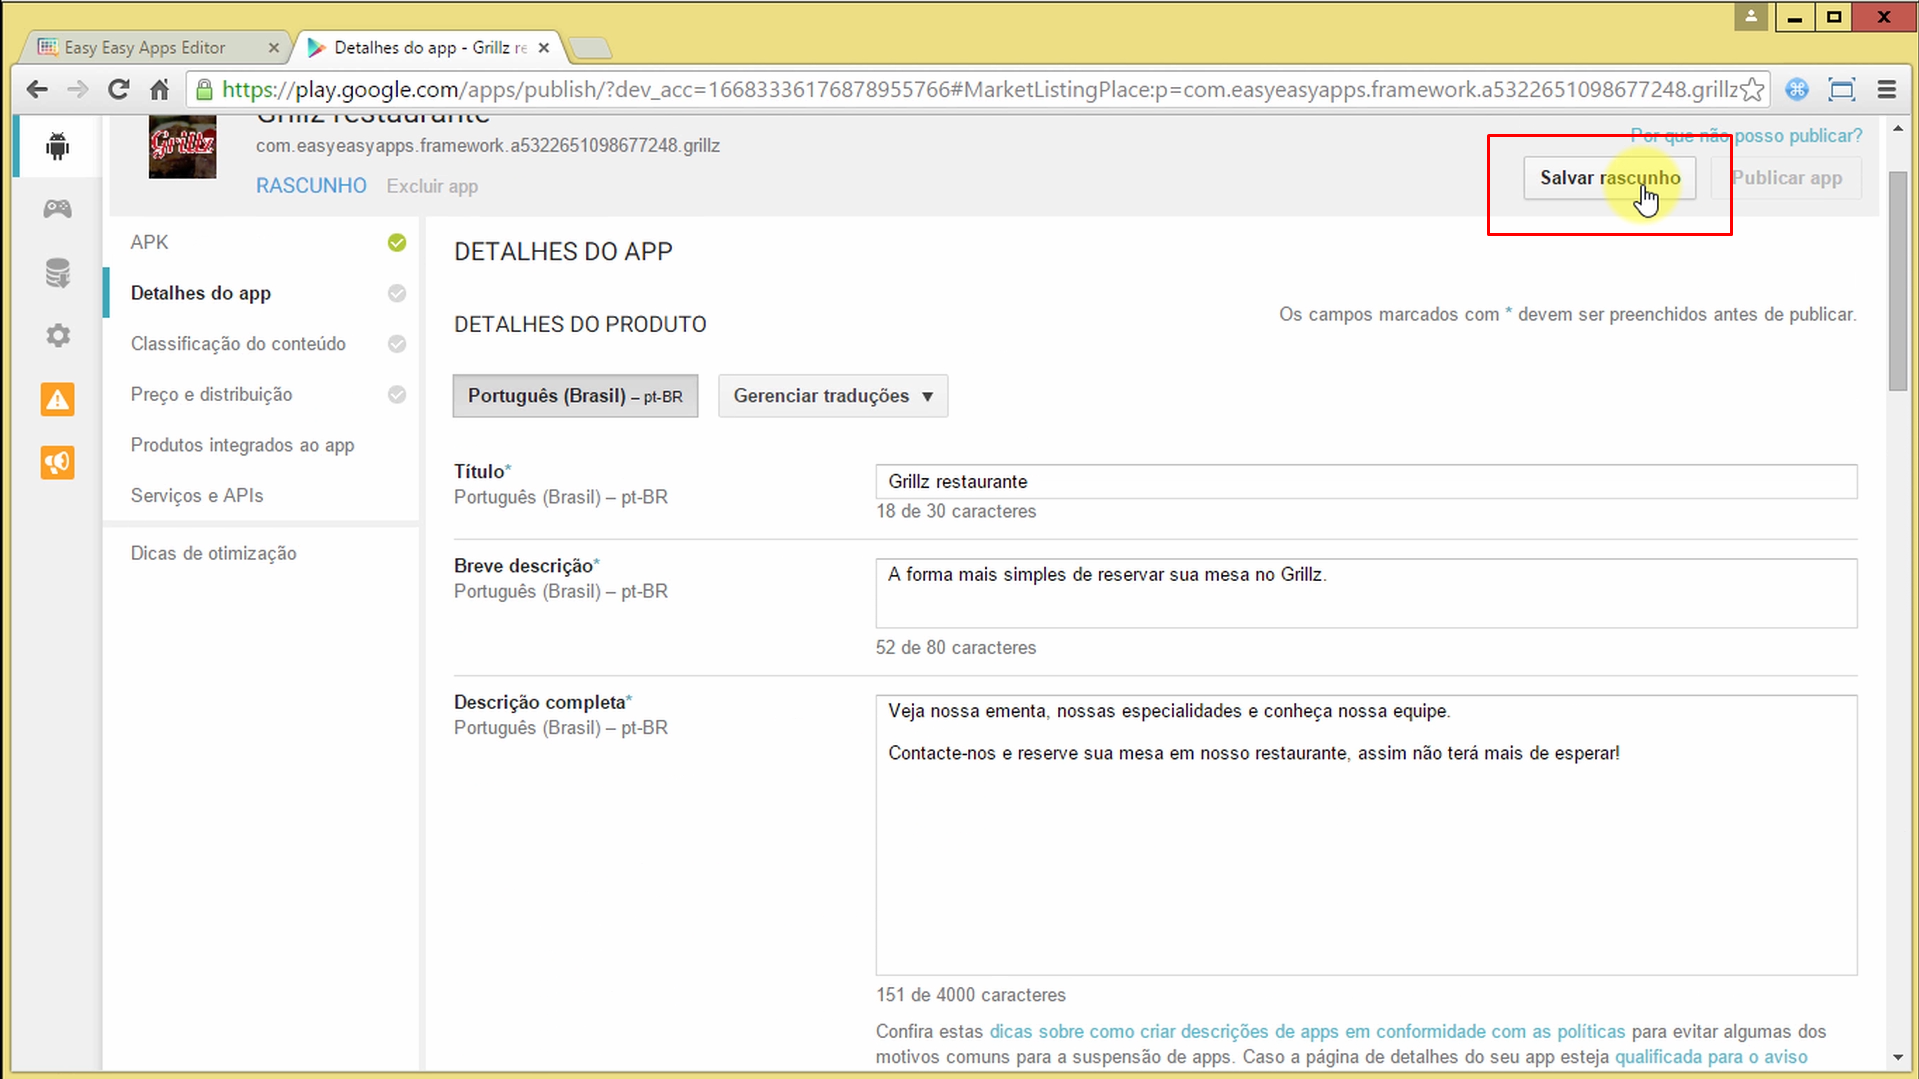
Task: Click the orange megaphone announcements icon
Action: [57, 463]
